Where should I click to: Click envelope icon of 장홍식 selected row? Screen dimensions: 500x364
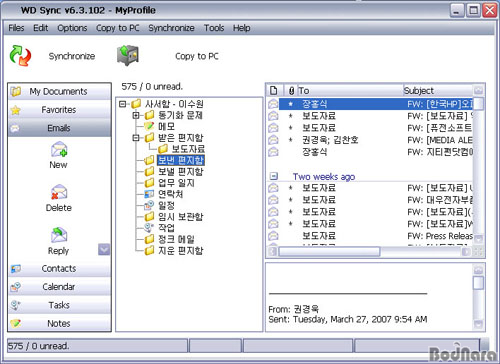click(x=273, y=104)
